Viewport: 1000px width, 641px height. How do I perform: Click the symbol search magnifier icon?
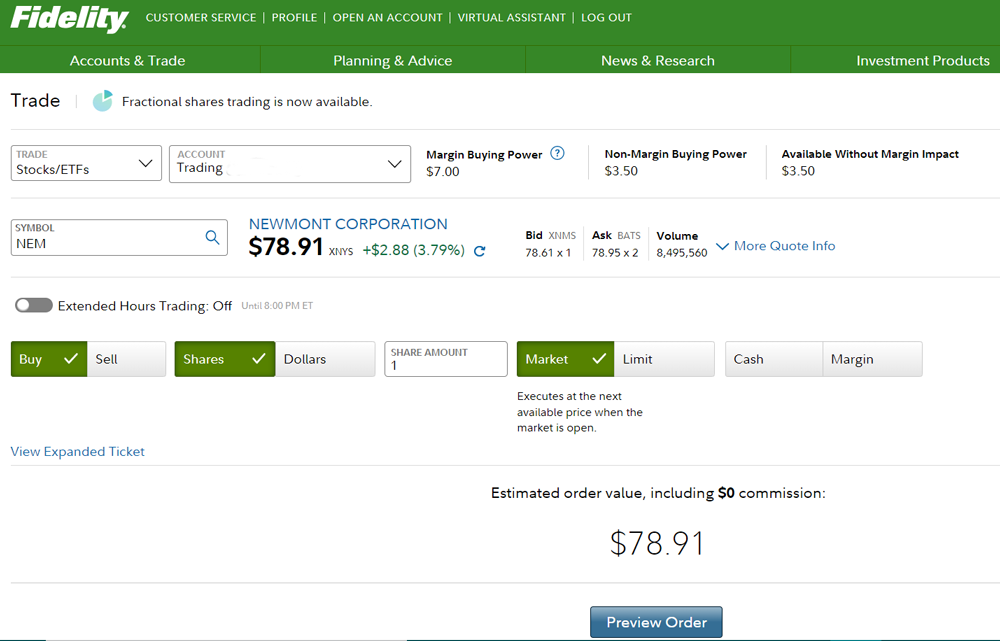coord(212,237)
